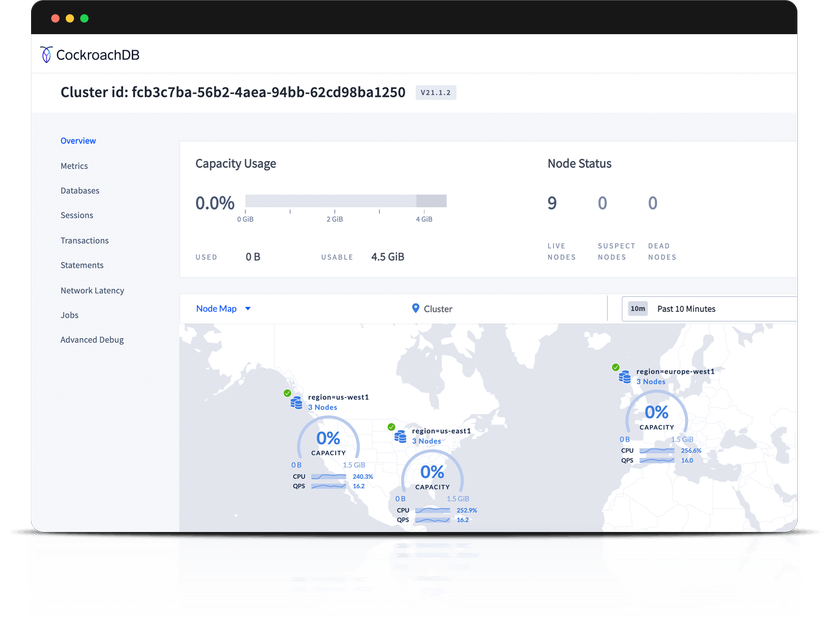Screen dimensions: 828x635
Task: Open the Node Map dropdown
Action: click(222, 309)
